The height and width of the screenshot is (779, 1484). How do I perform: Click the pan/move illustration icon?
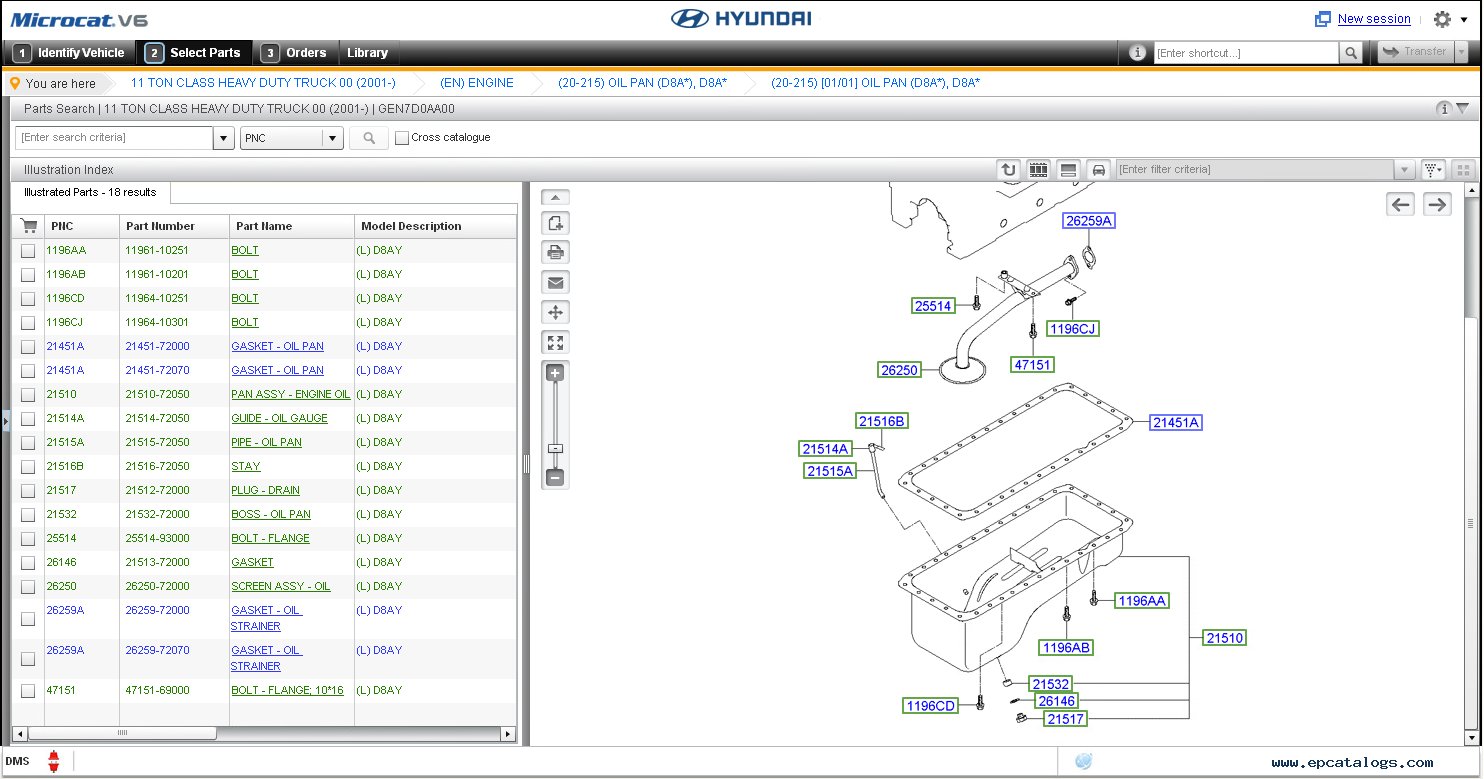click(x=556, y=313)
